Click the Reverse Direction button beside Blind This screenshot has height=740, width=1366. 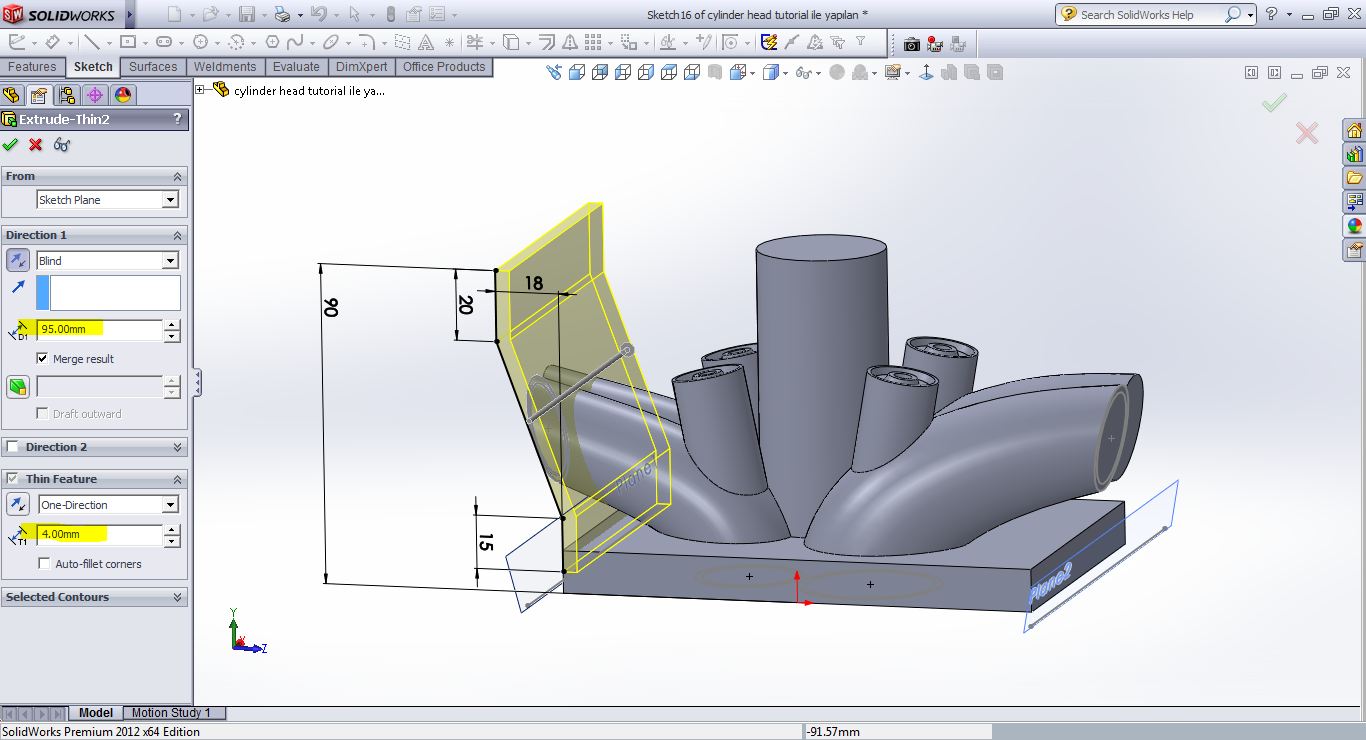(x=18, y=261)
